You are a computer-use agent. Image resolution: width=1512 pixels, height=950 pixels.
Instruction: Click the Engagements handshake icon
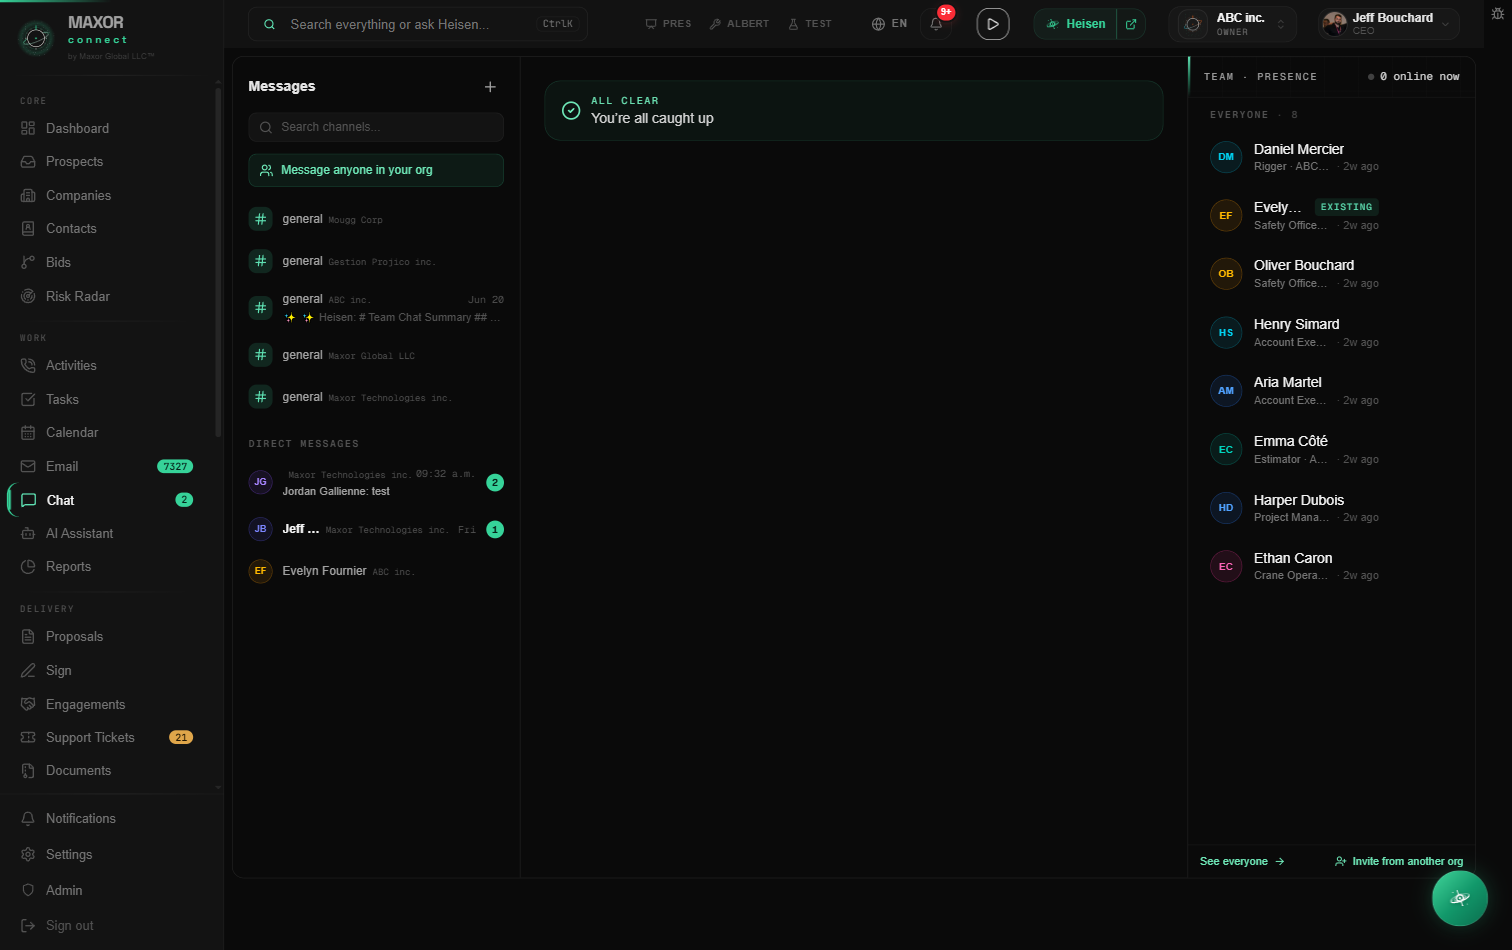pyautogui.click(x=28, y=704)
